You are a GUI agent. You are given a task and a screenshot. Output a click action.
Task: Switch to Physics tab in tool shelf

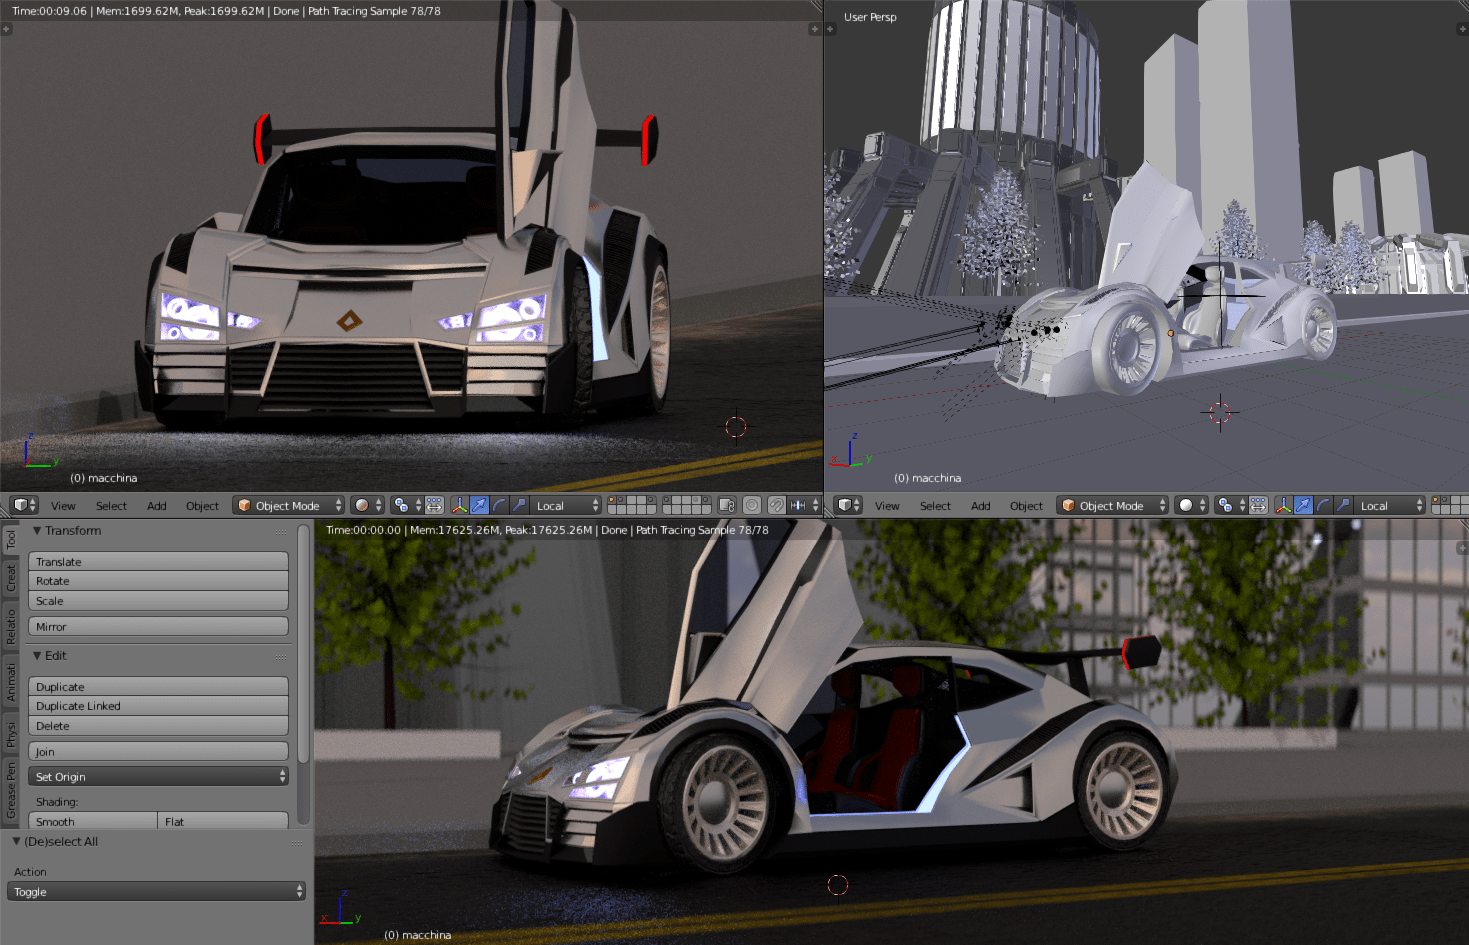[11, 734]
